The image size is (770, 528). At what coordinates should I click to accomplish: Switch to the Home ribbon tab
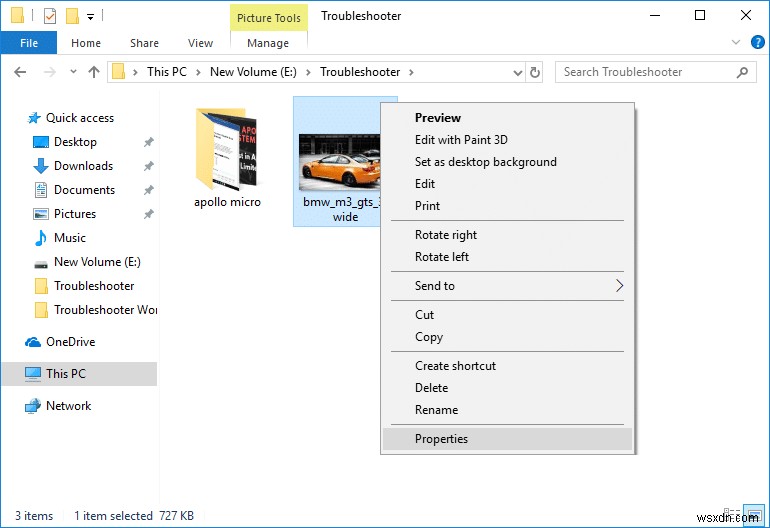coord(86,43)
